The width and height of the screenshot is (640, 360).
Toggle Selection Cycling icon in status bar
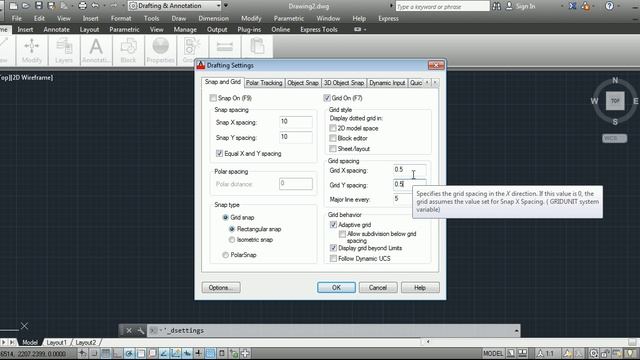point(233,353)
